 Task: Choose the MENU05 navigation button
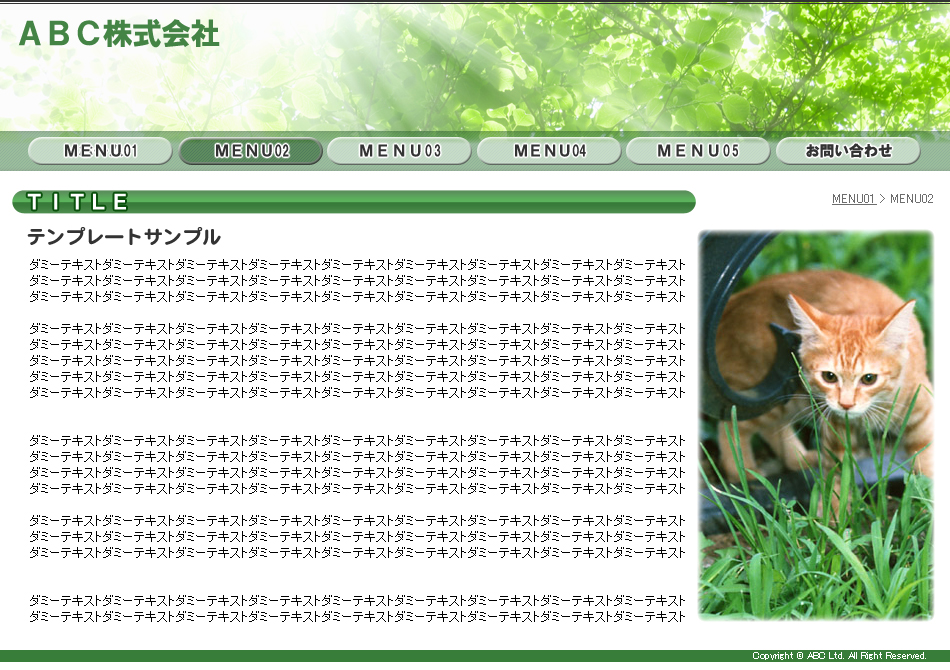pyautogui.click(x=698, y=151)
